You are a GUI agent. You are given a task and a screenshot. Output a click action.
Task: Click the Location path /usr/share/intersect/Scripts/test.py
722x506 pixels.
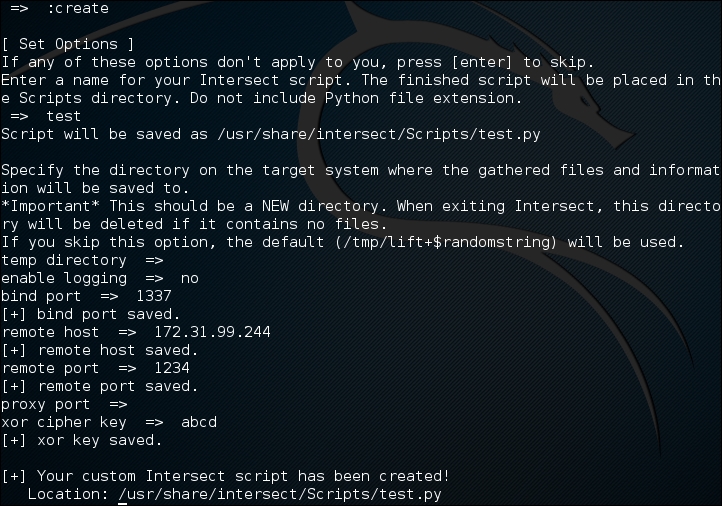pos(279,494)
